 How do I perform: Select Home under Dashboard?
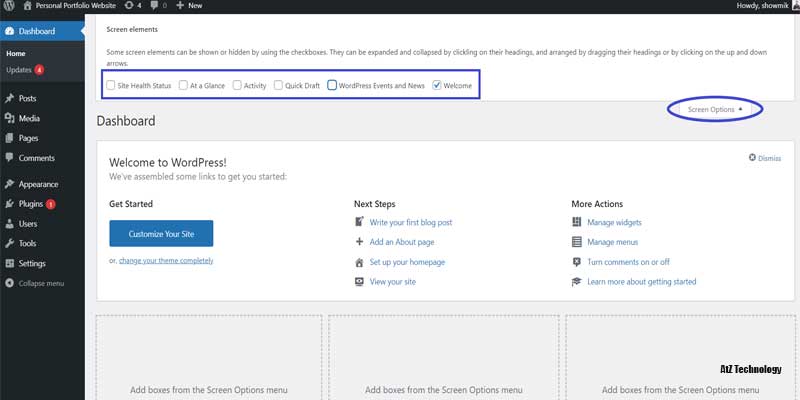pos(16,54)
